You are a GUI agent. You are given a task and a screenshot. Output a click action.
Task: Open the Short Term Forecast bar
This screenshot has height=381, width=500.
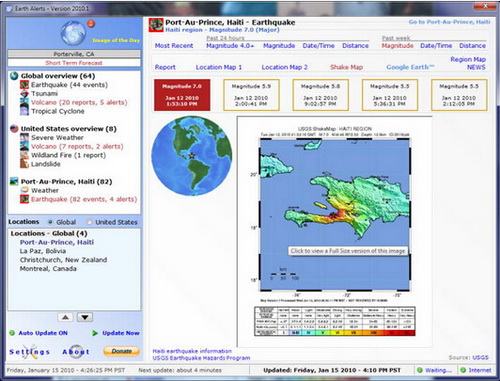74,63
